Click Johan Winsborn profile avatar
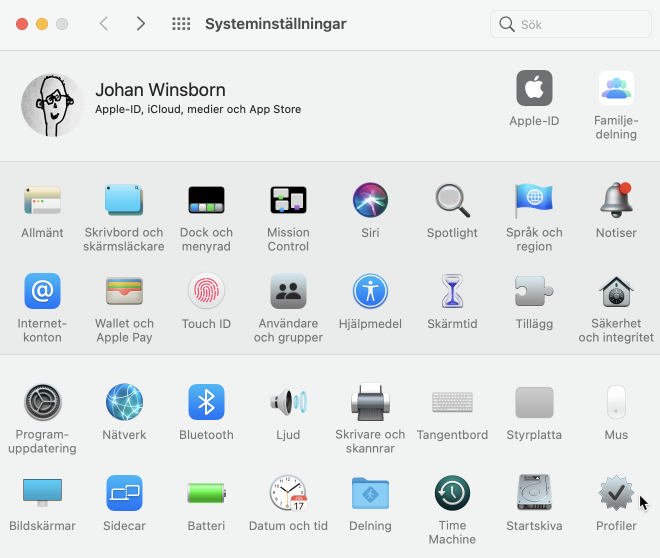The image size is (660, 558). (53, 105)
